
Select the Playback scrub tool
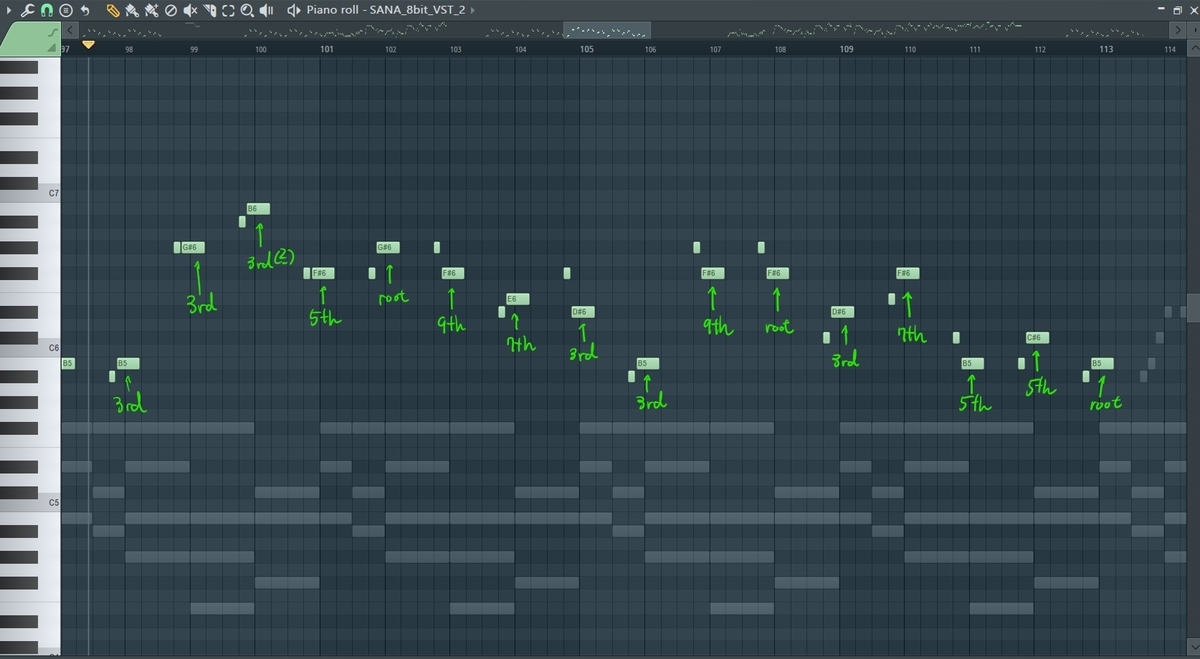(266, 10)
